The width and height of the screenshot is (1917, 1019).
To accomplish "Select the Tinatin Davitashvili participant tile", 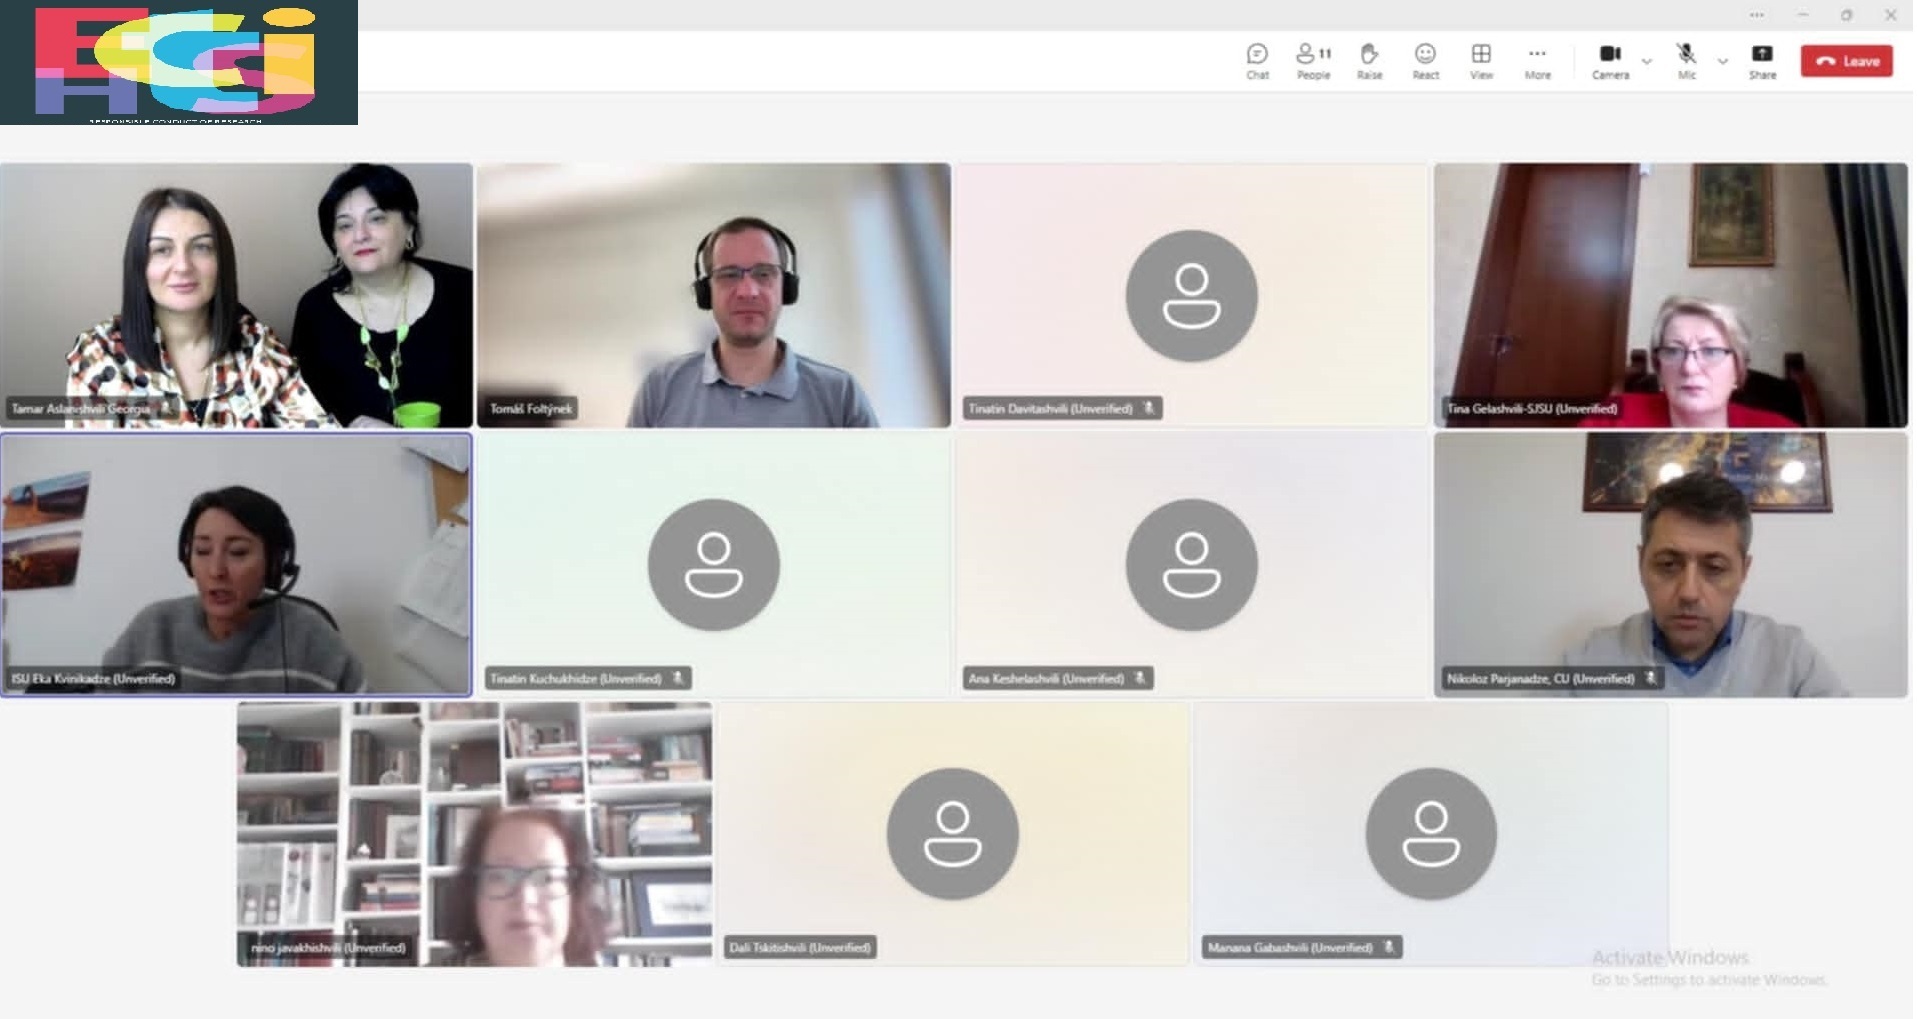I will click(x=1191, y=295).
